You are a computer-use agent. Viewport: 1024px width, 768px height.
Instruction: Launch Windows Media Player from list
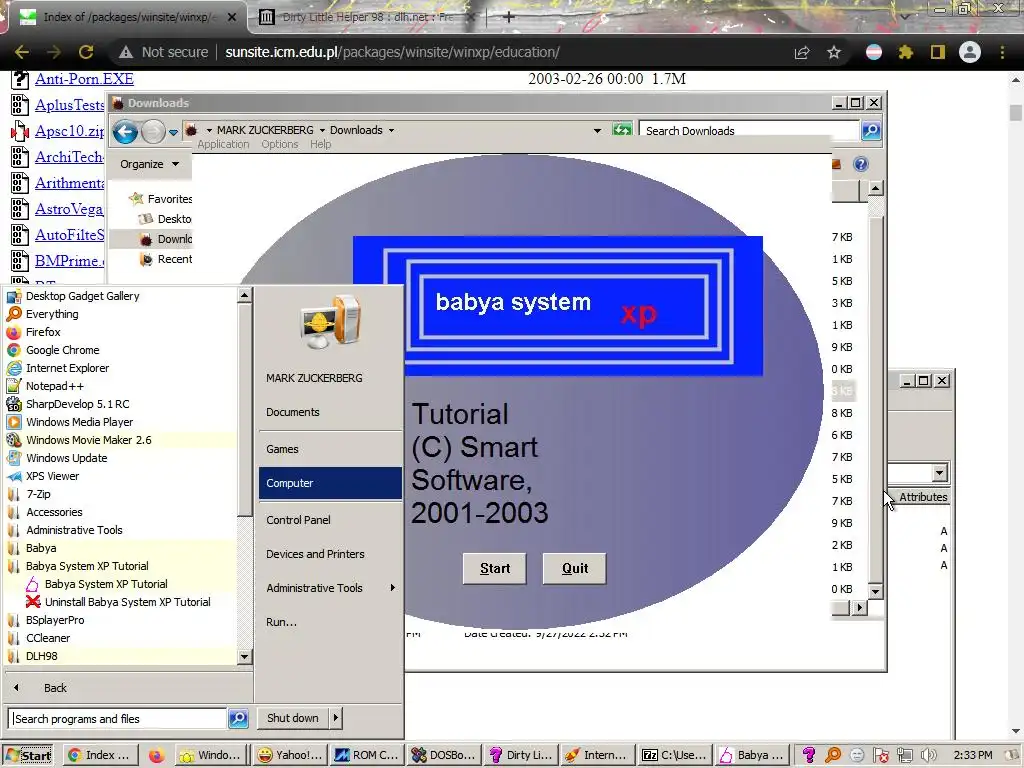(79, 422)
